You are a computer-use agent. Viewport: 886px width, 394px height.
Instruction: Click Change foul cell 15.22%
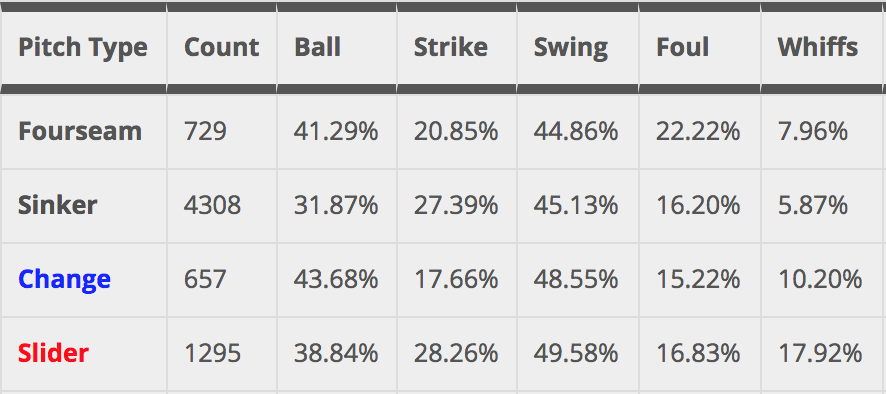[x=698, y=279]
